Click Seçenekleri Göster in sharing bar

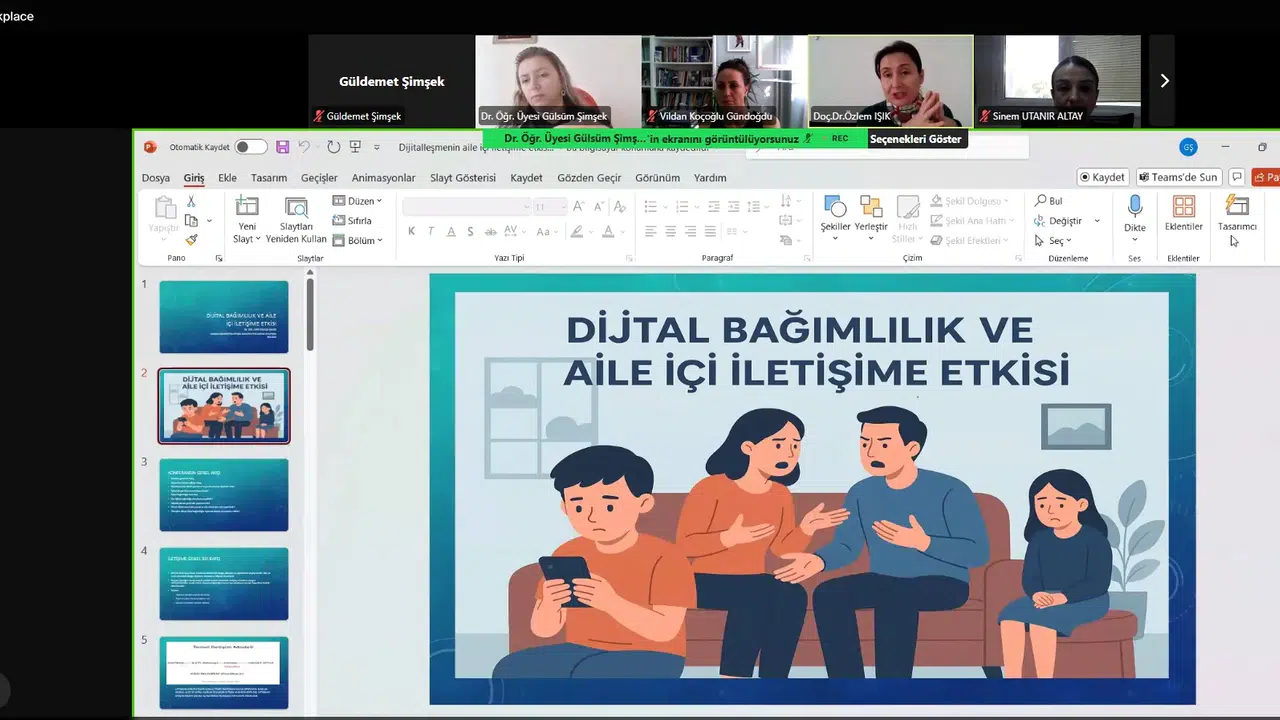[915, 139]
